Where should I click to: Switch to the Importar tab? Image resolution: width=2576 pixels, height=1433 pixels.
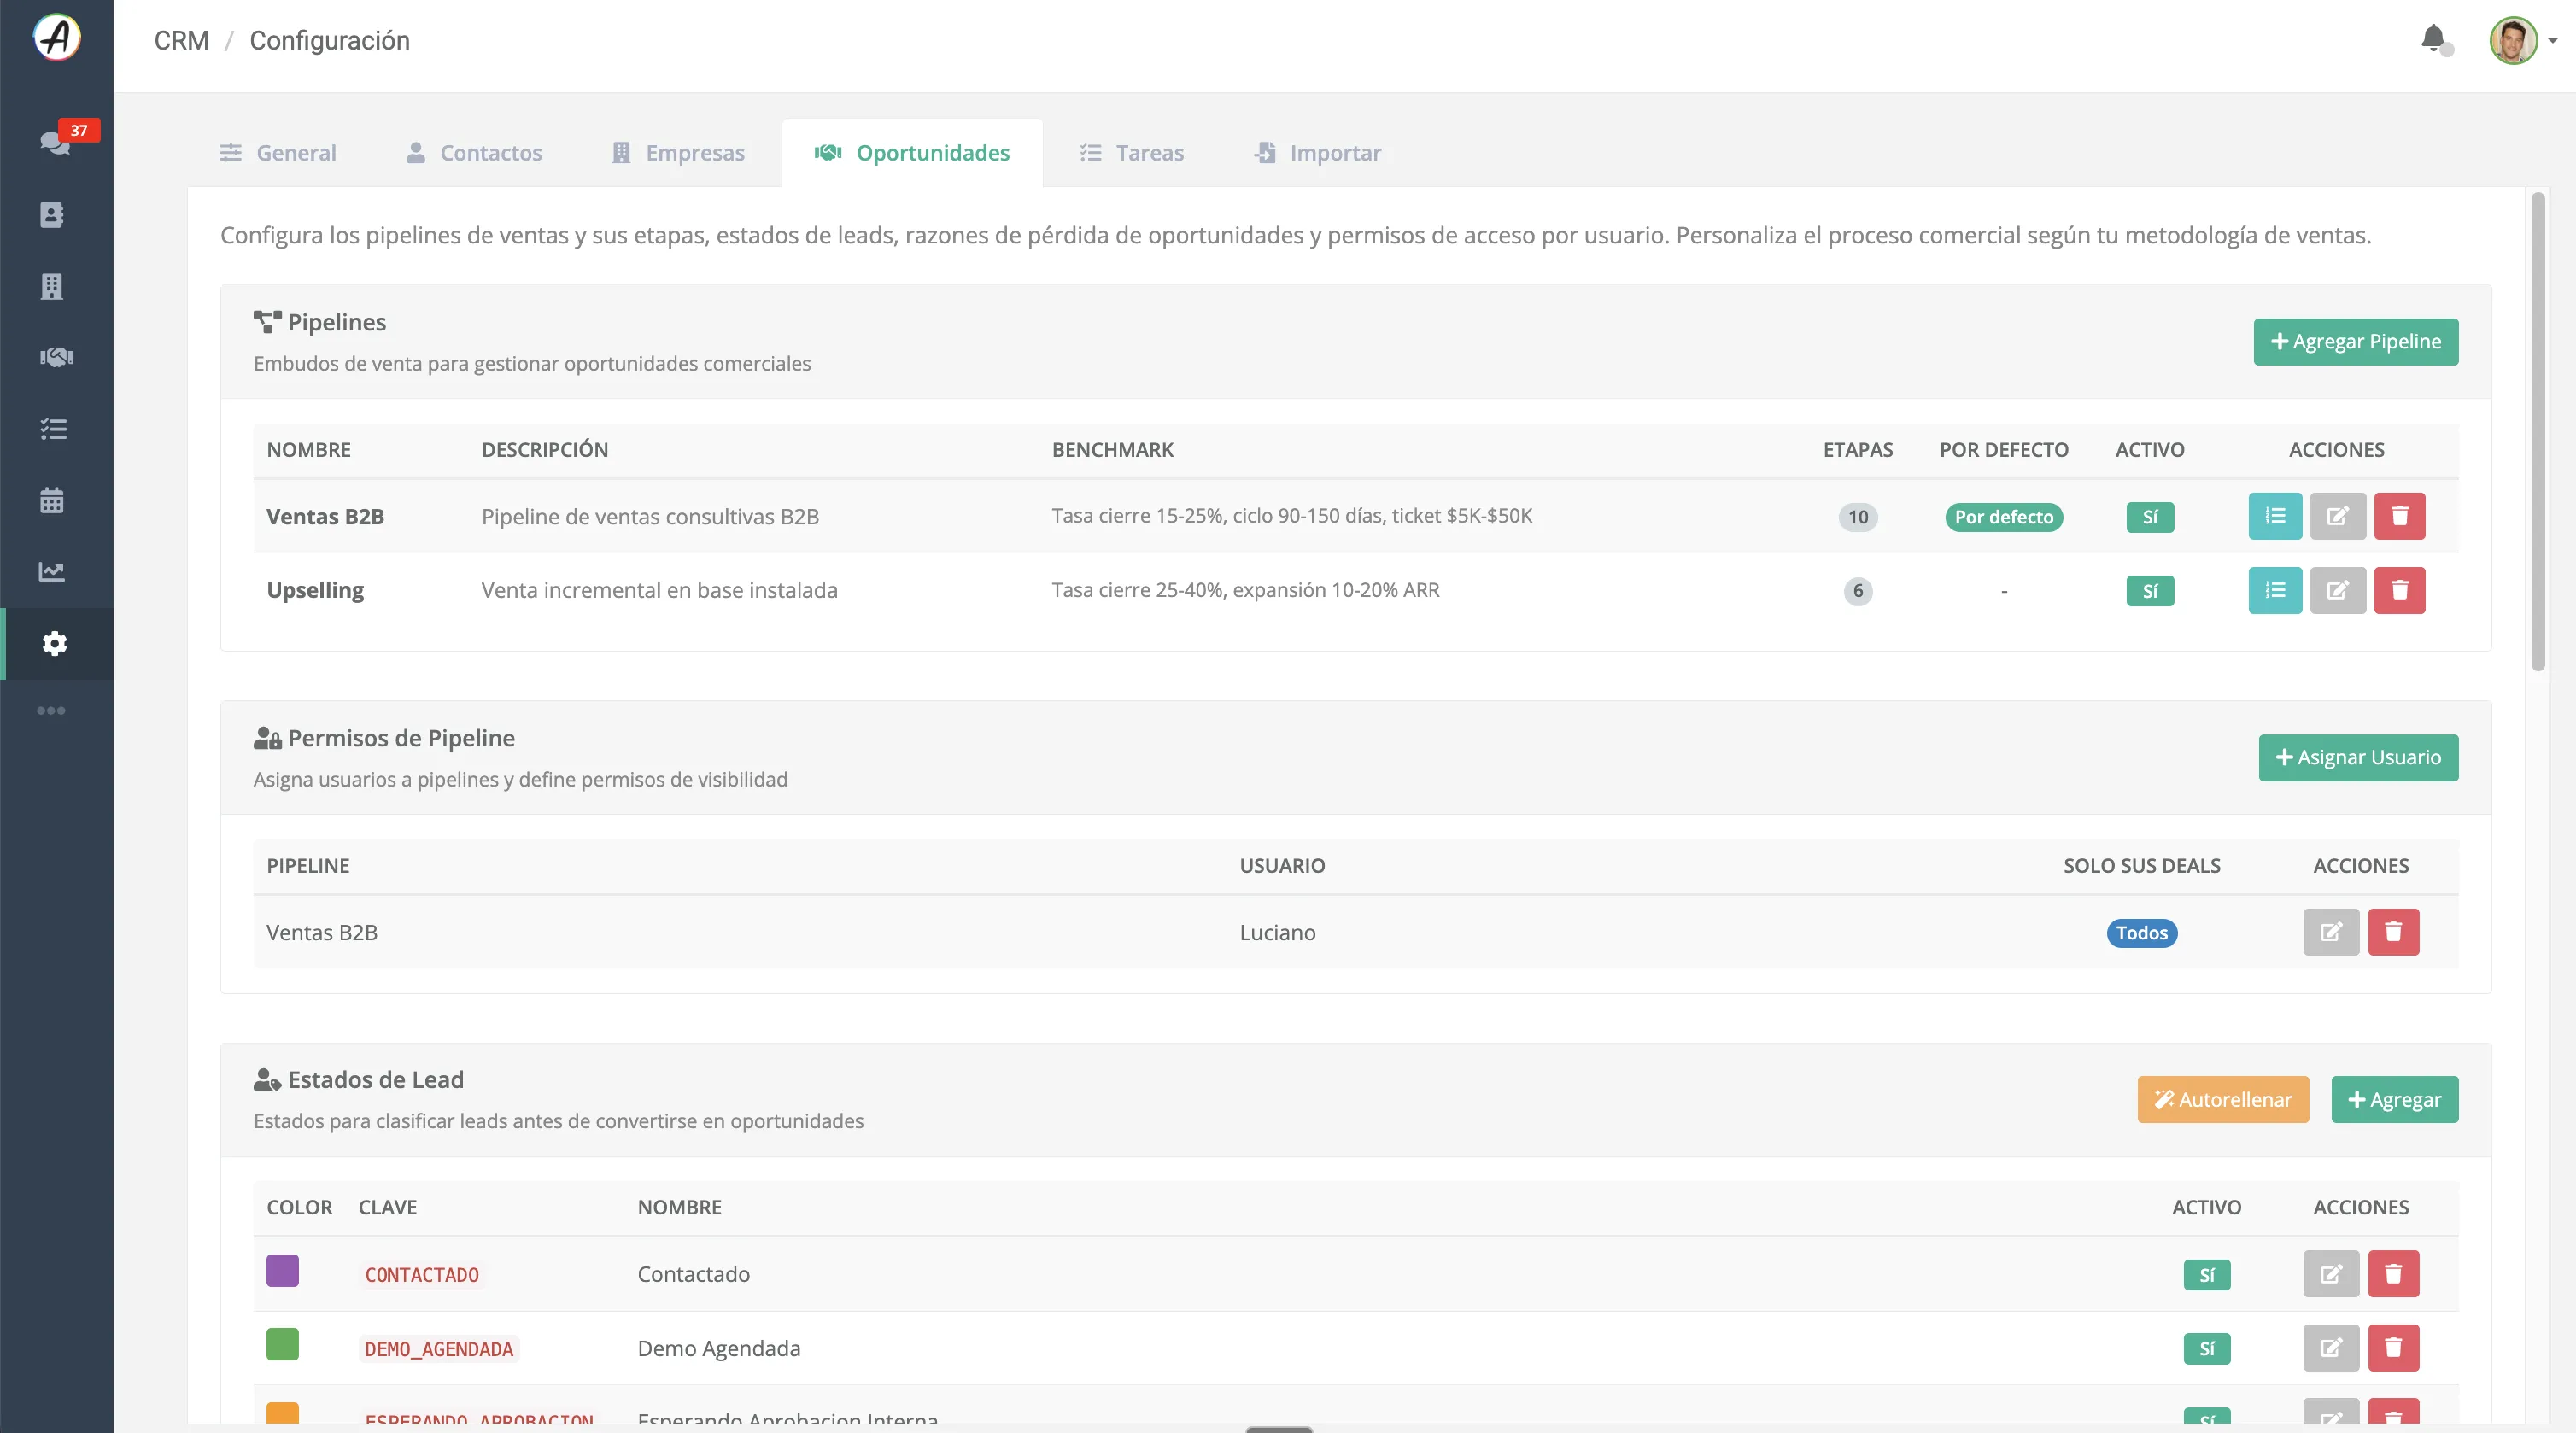pos(1317,153)
